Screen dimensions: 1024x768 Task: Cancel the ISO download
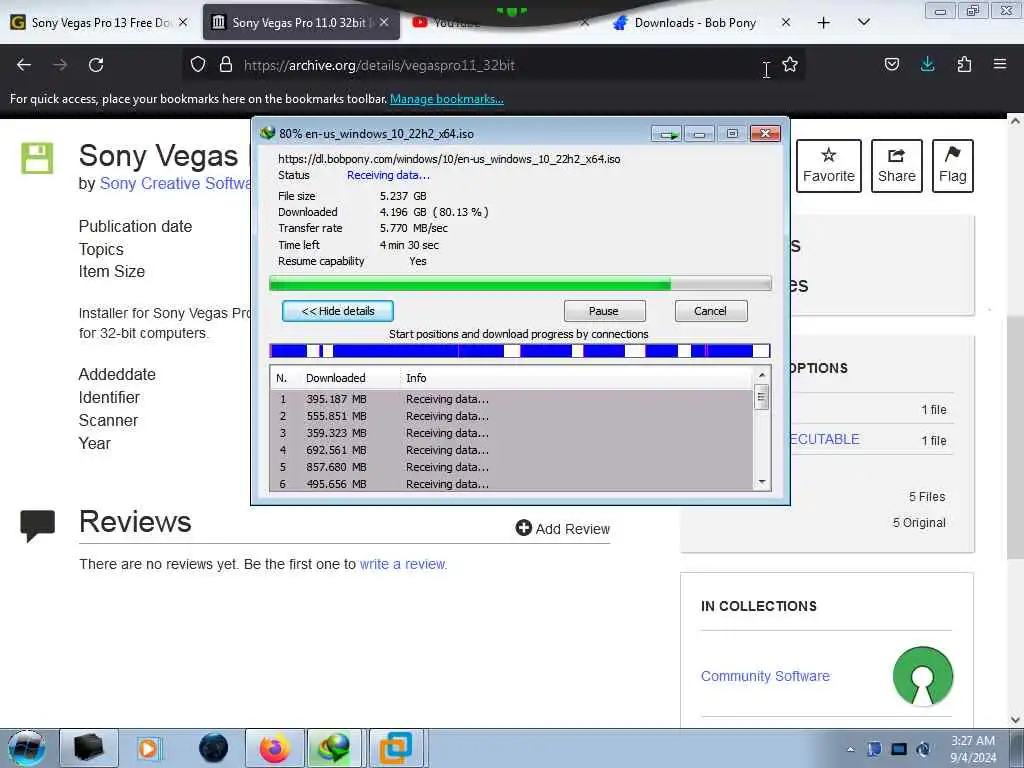pos(711,311)
